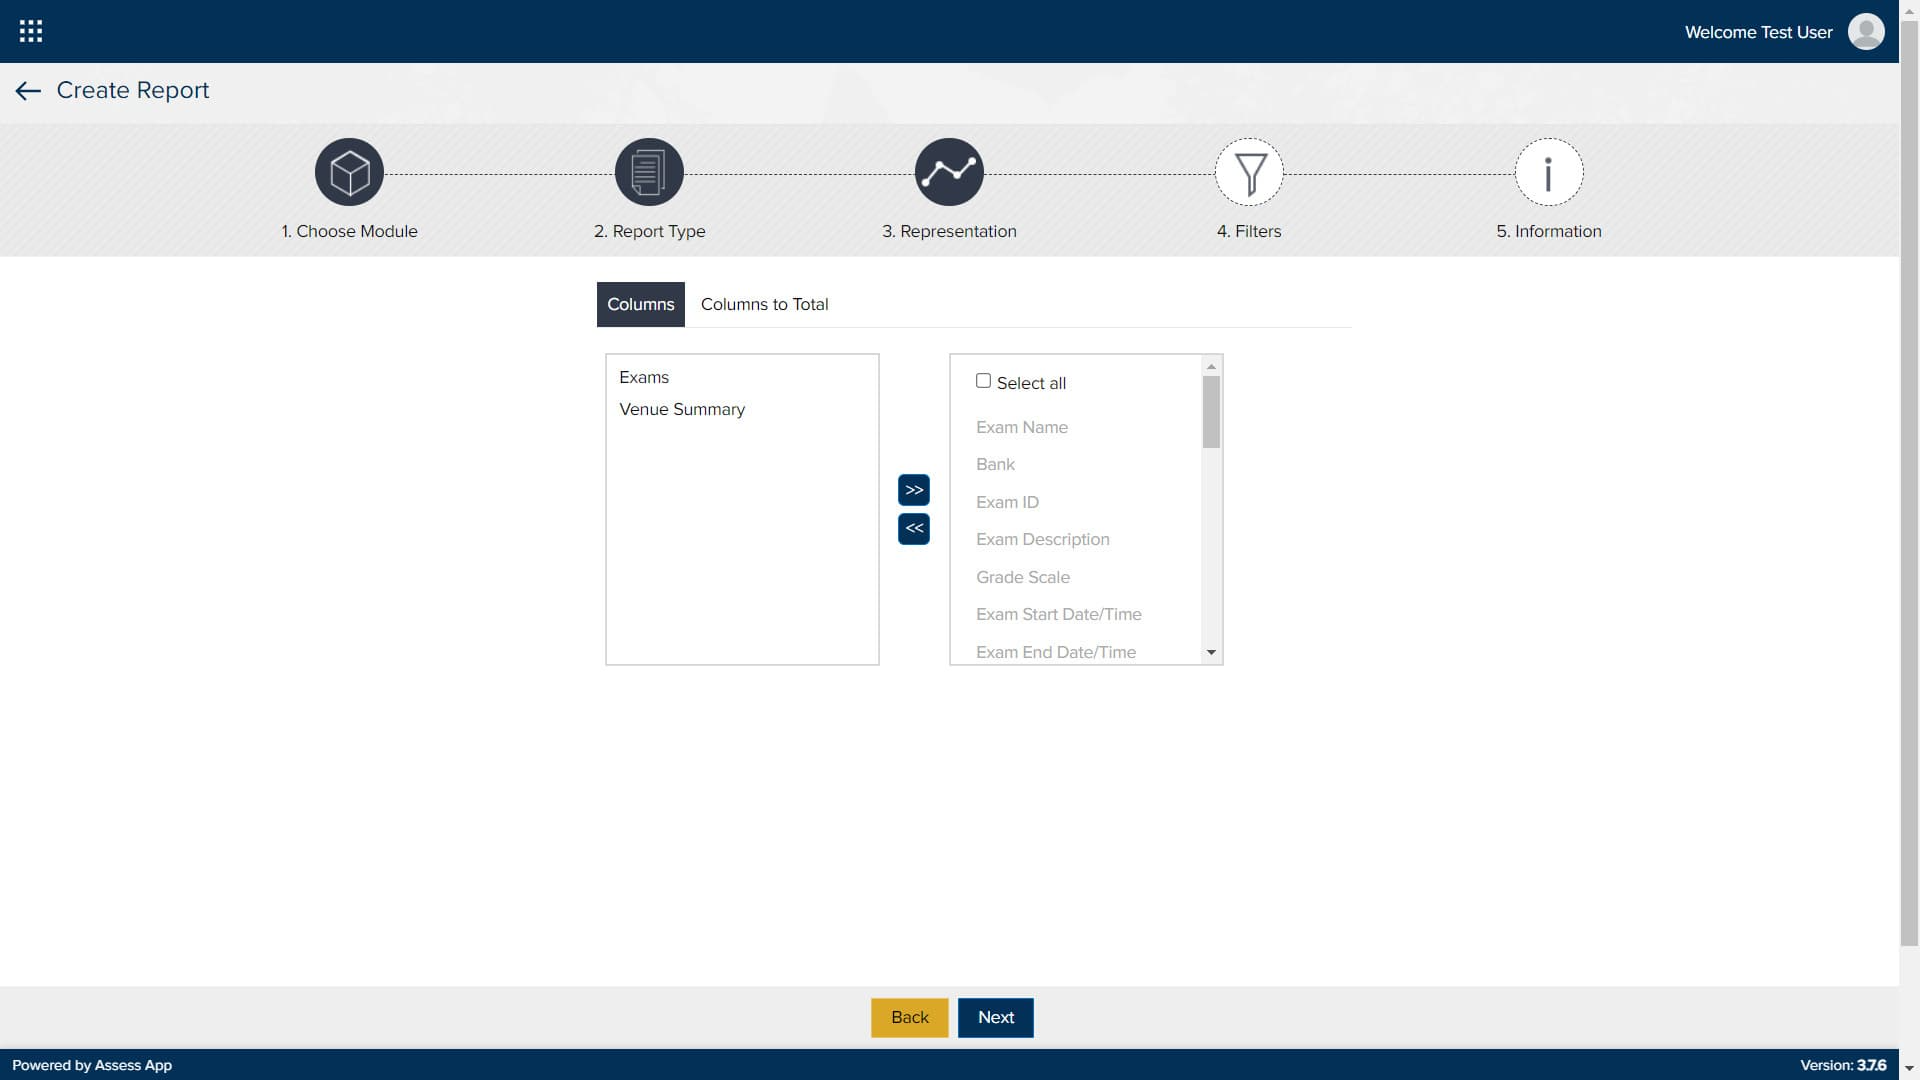1920x1080 pixels.
Task: Move columns left with << button
Action: [x=913, y=528]
